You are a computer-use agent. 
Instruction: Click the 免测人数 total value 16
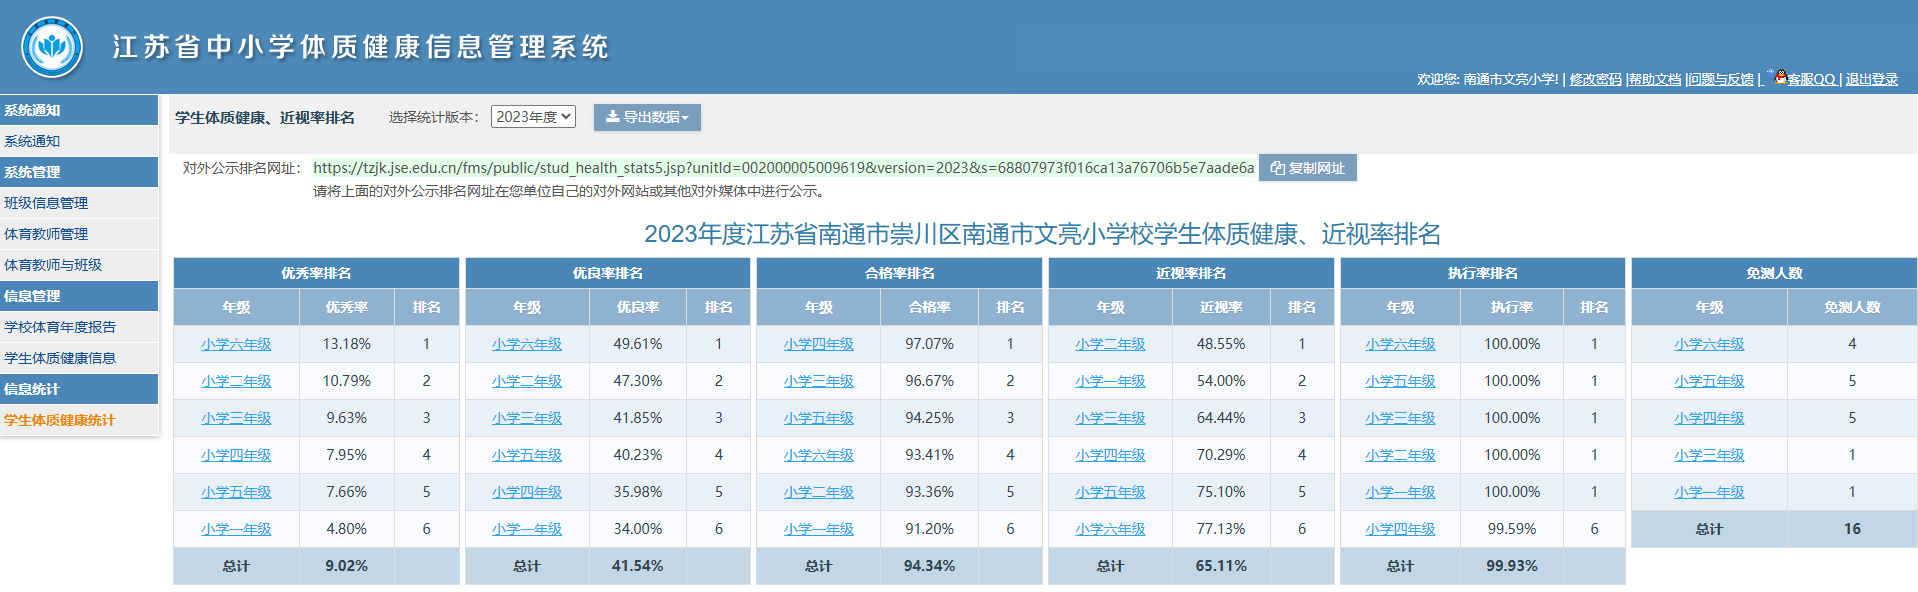pyautogui.click(x=1852, y=529)
